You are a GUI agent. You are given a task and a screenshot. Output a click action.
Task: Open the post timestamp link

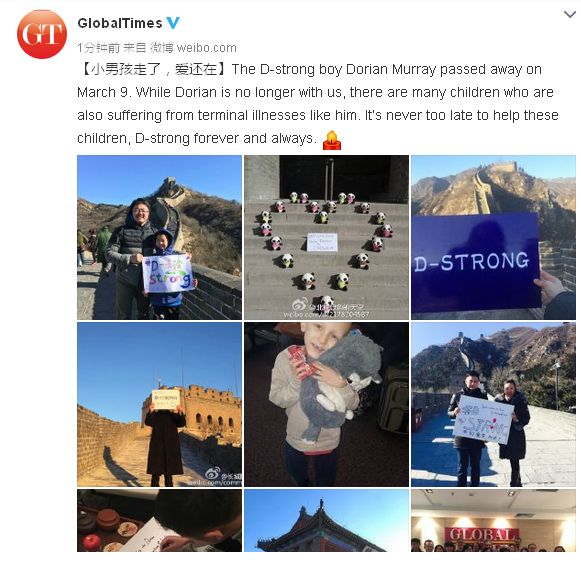(98, 47)
